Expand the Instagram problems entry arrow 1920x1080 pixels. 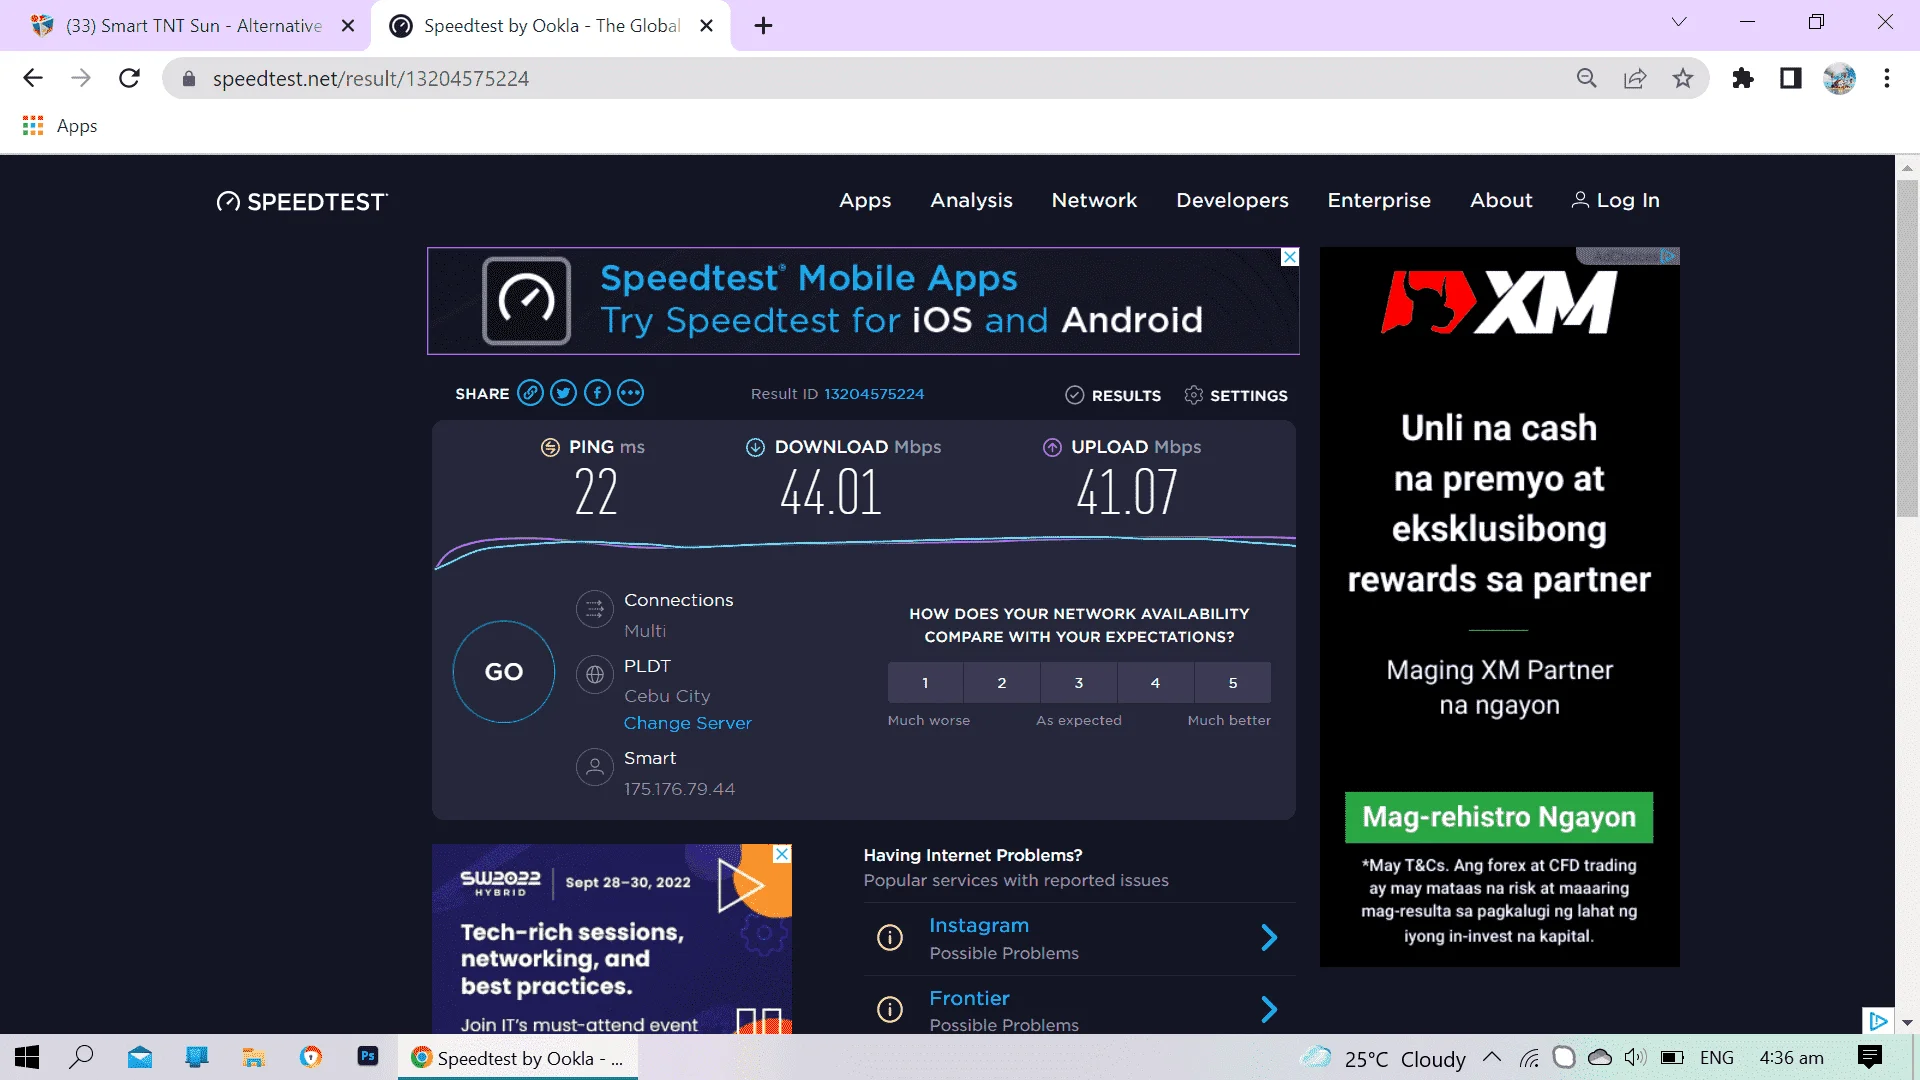pyautogui.click(x=1269, y=937)
